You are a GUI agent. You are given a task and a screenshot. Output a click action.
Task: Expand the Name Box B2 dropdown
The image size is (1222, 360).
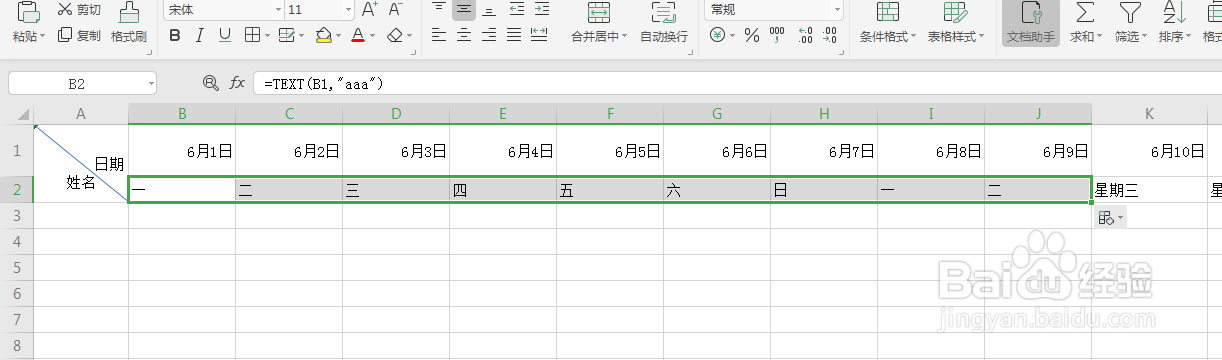click(x=150, y=84)
